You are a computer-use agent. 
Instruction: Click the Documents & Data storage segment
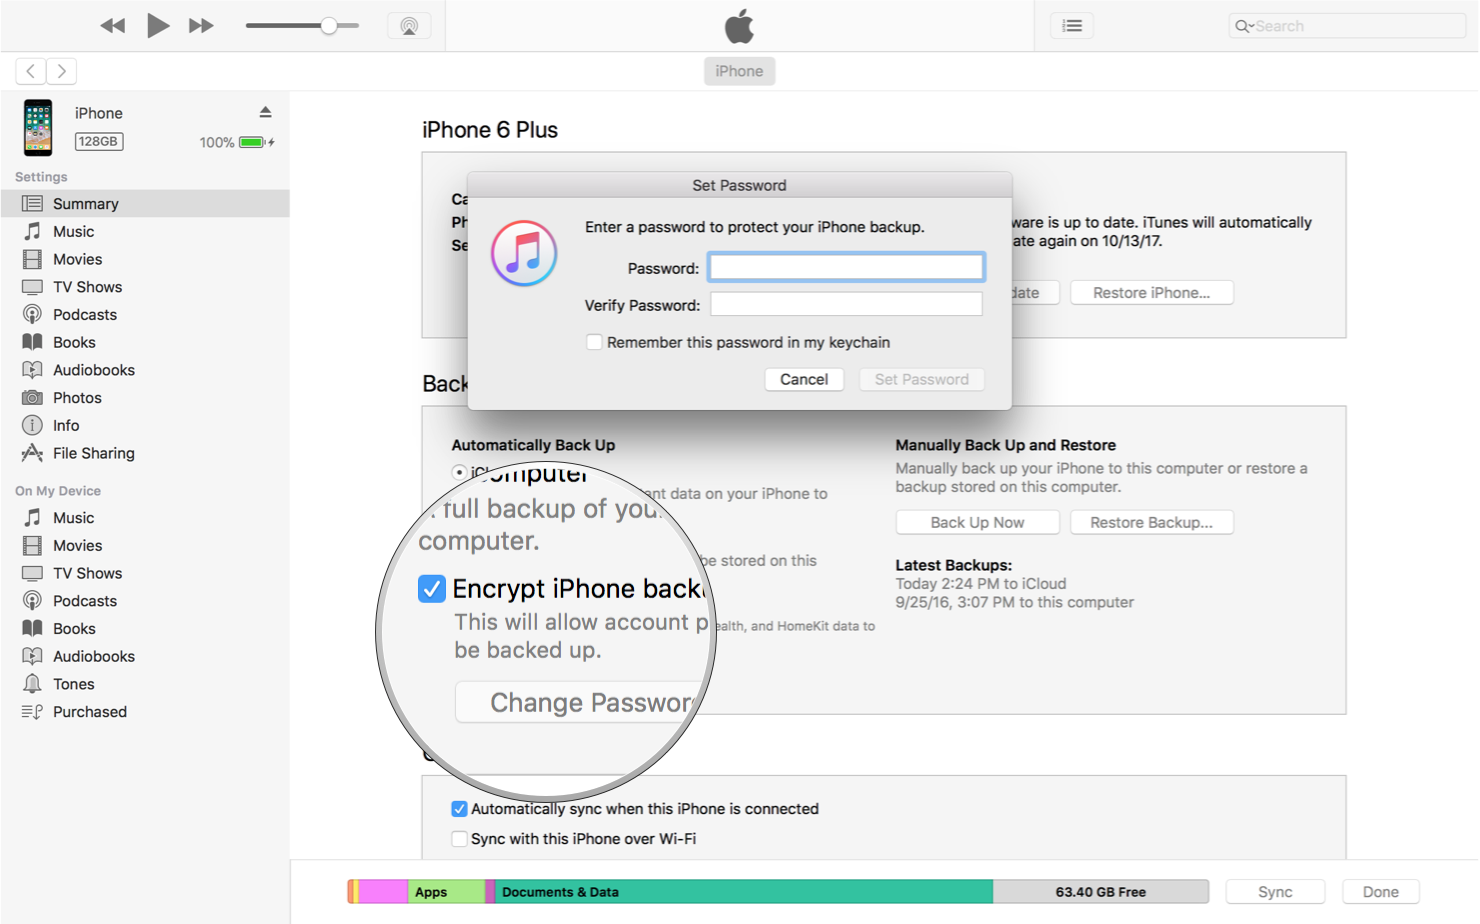point(743,892)
